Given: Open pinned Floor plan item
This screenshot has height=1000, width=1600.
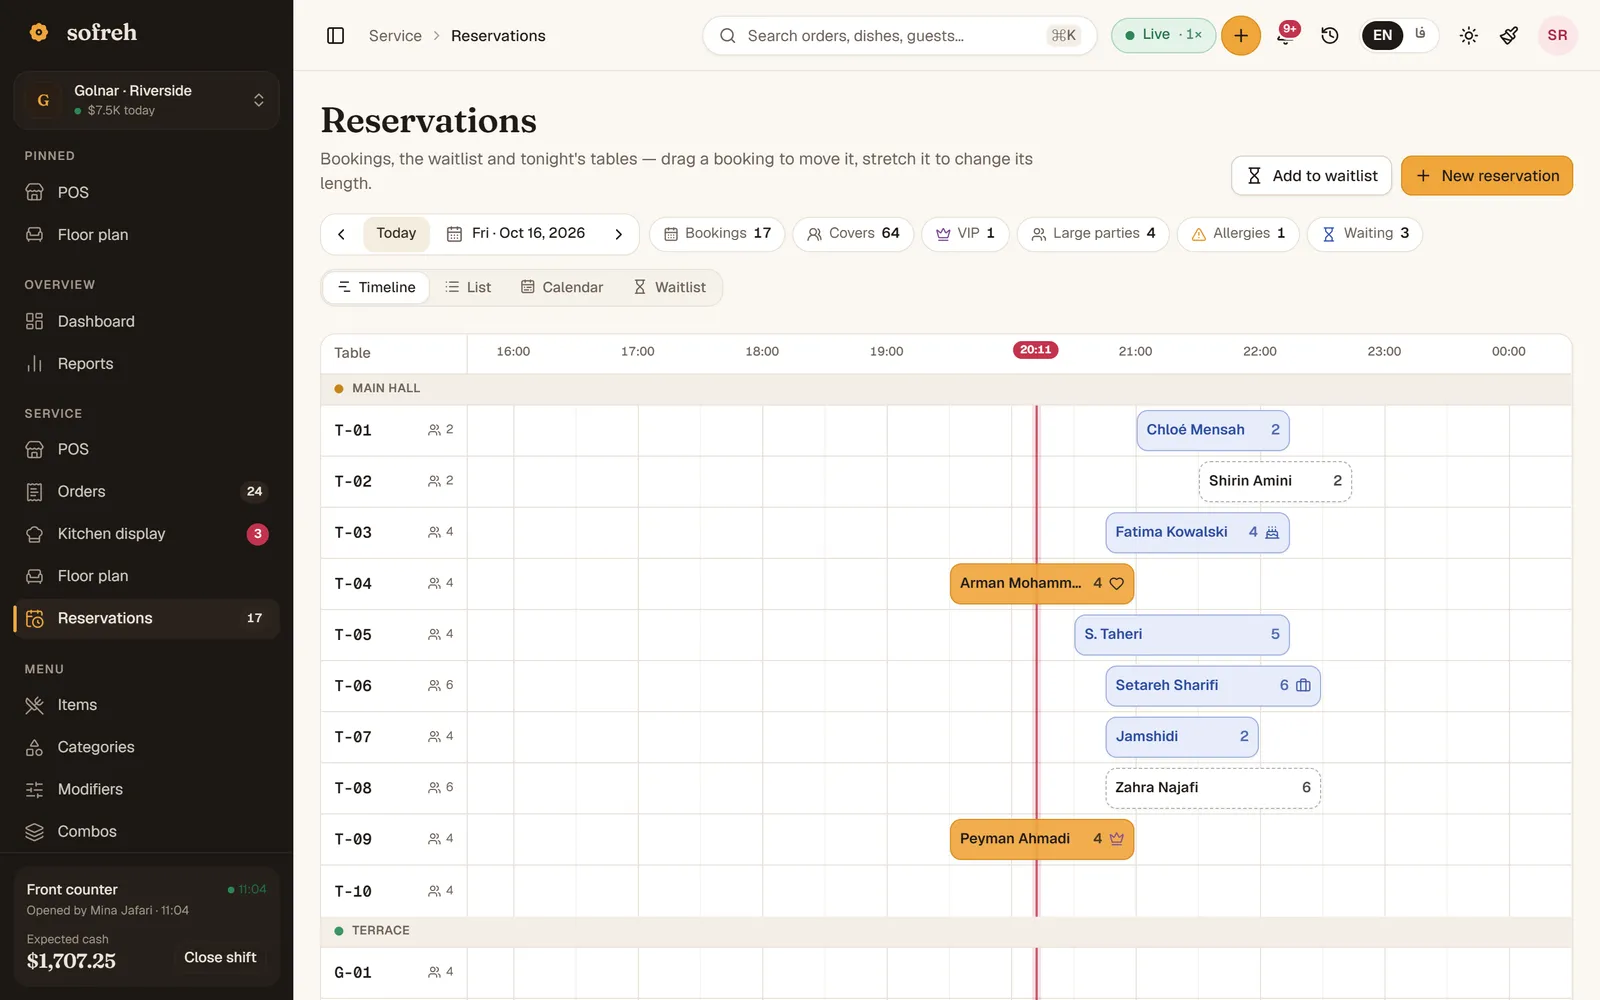Looking at the screenshot, I should (146, 235).
